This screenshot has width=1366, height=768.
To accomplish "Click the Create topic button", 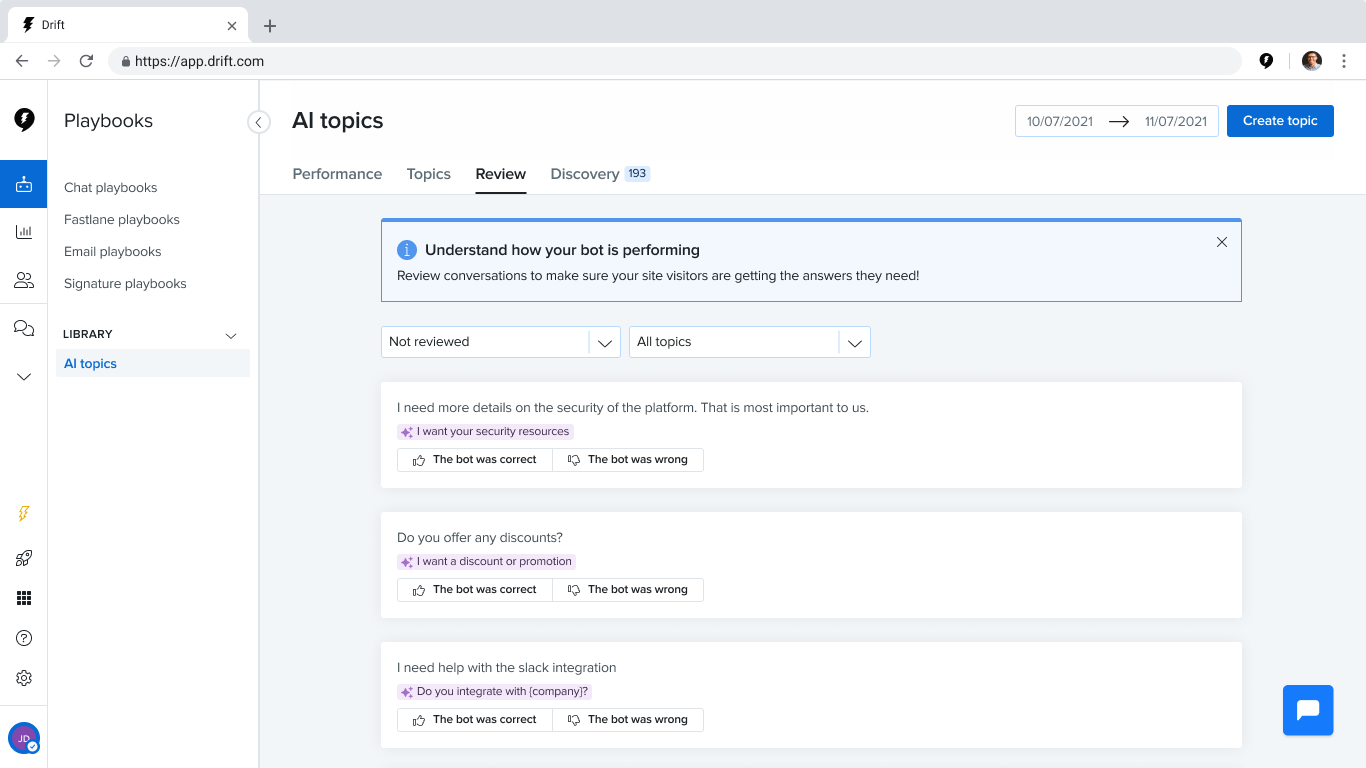I will coord(1280,121).
